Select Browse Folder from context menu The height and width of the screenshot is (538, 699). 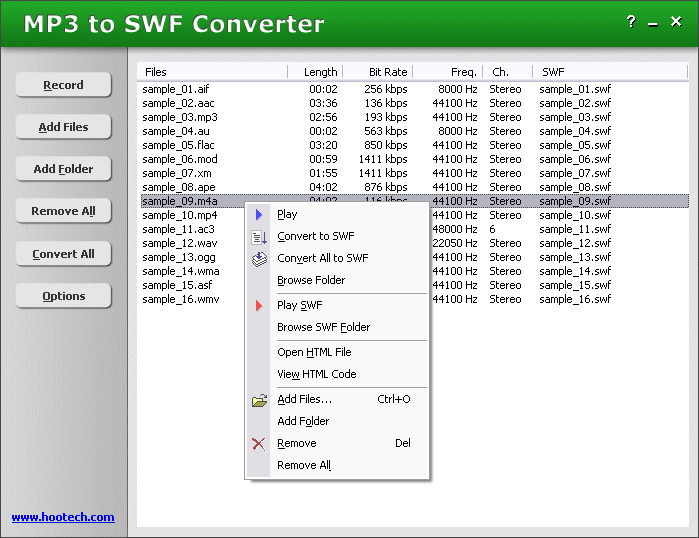point(311,280)
